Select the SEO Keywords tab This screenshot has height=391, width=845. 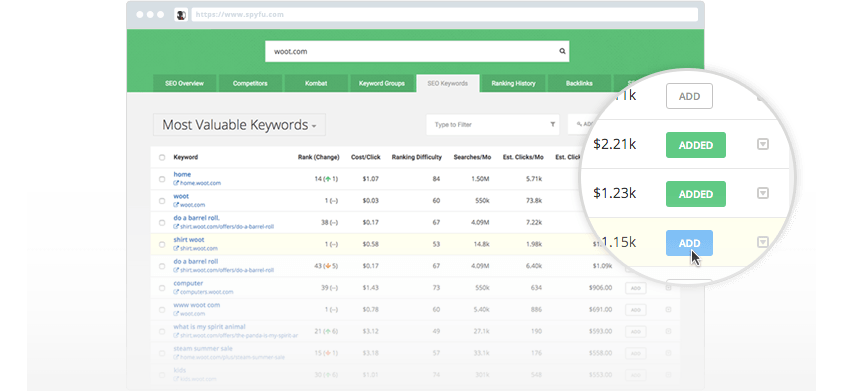click(447, 83)
